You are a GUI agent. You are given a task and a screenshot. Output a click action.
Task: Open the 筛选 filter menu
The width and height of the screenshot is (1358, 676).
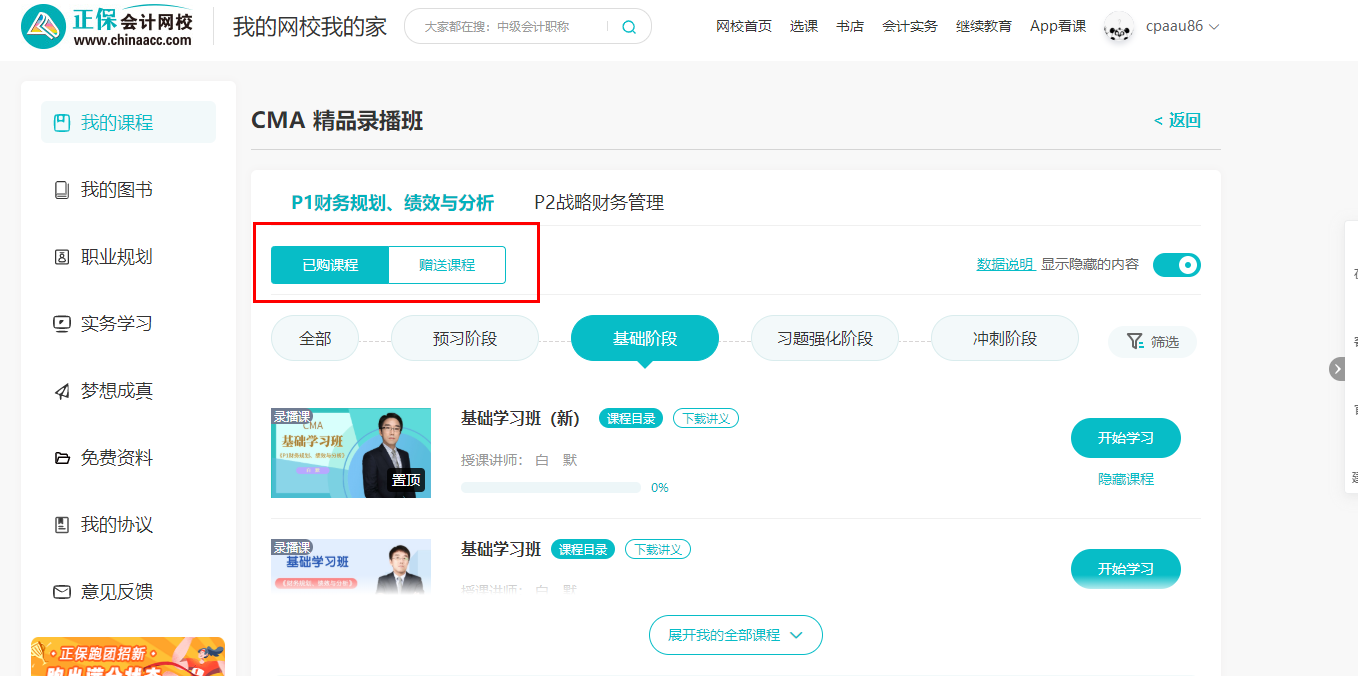(1152, 342)
